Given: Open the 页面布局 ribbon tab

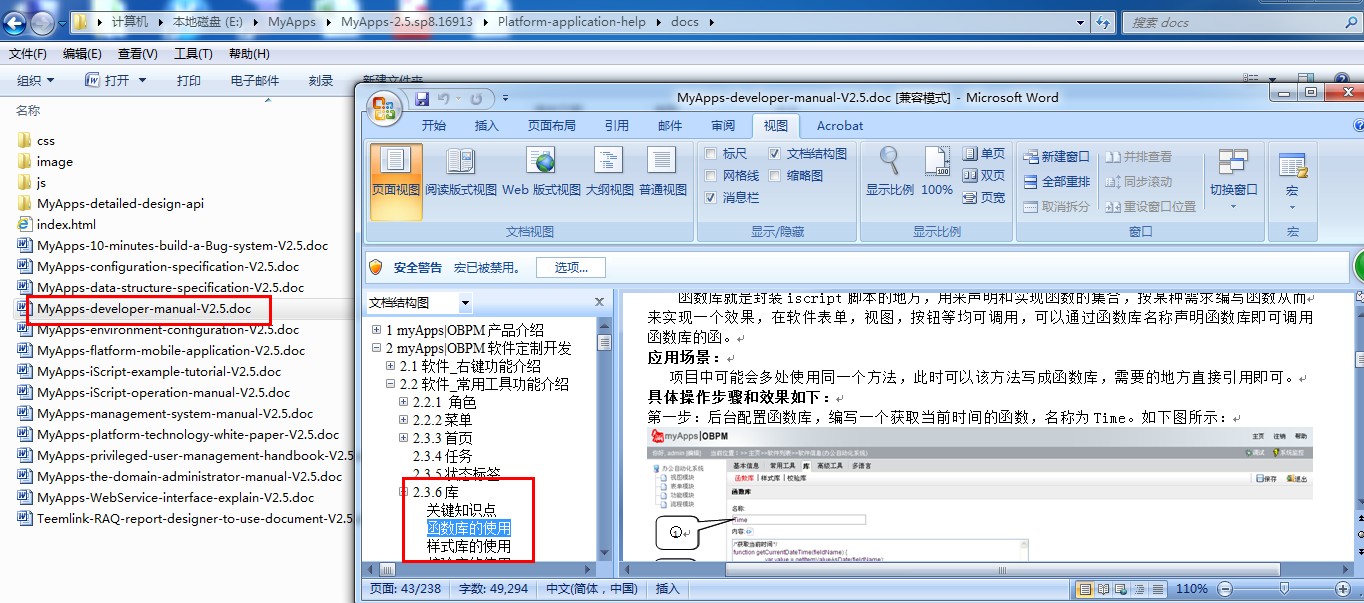Looking at the screenshot, I should (552, 126).
